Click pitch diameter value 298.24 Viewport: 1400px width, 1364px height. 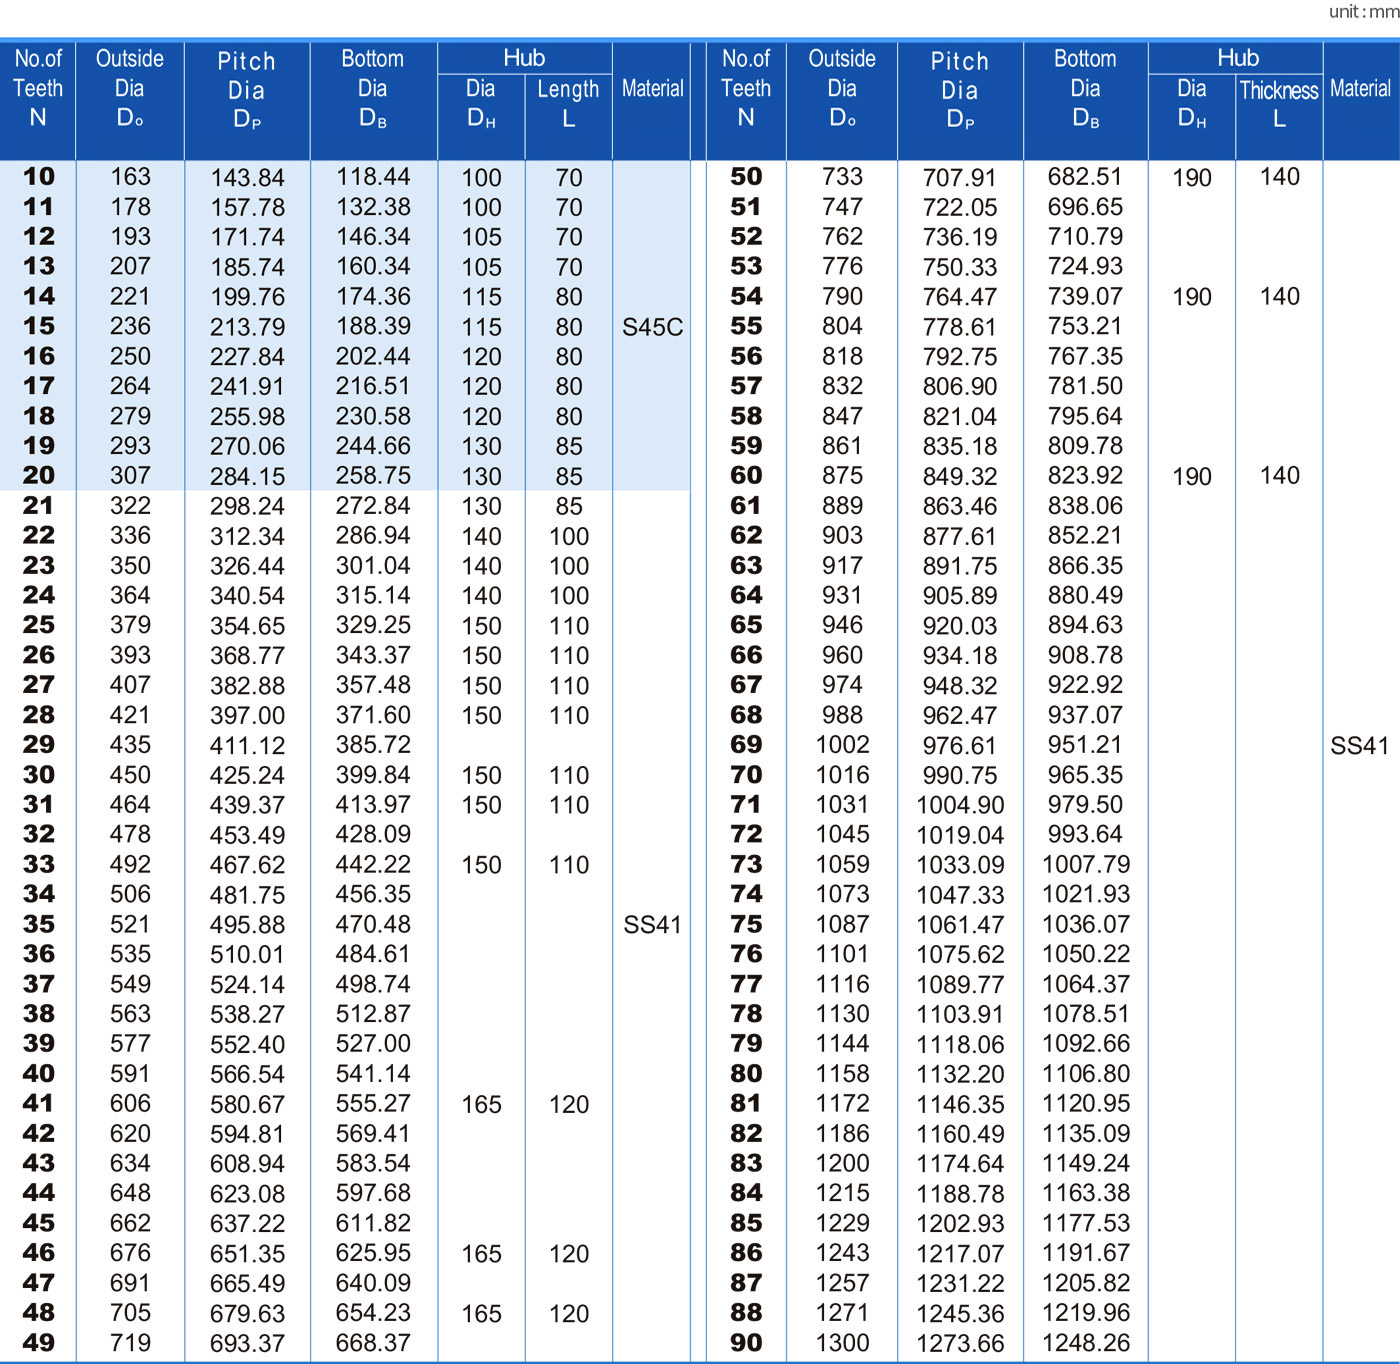click(247, 506)
